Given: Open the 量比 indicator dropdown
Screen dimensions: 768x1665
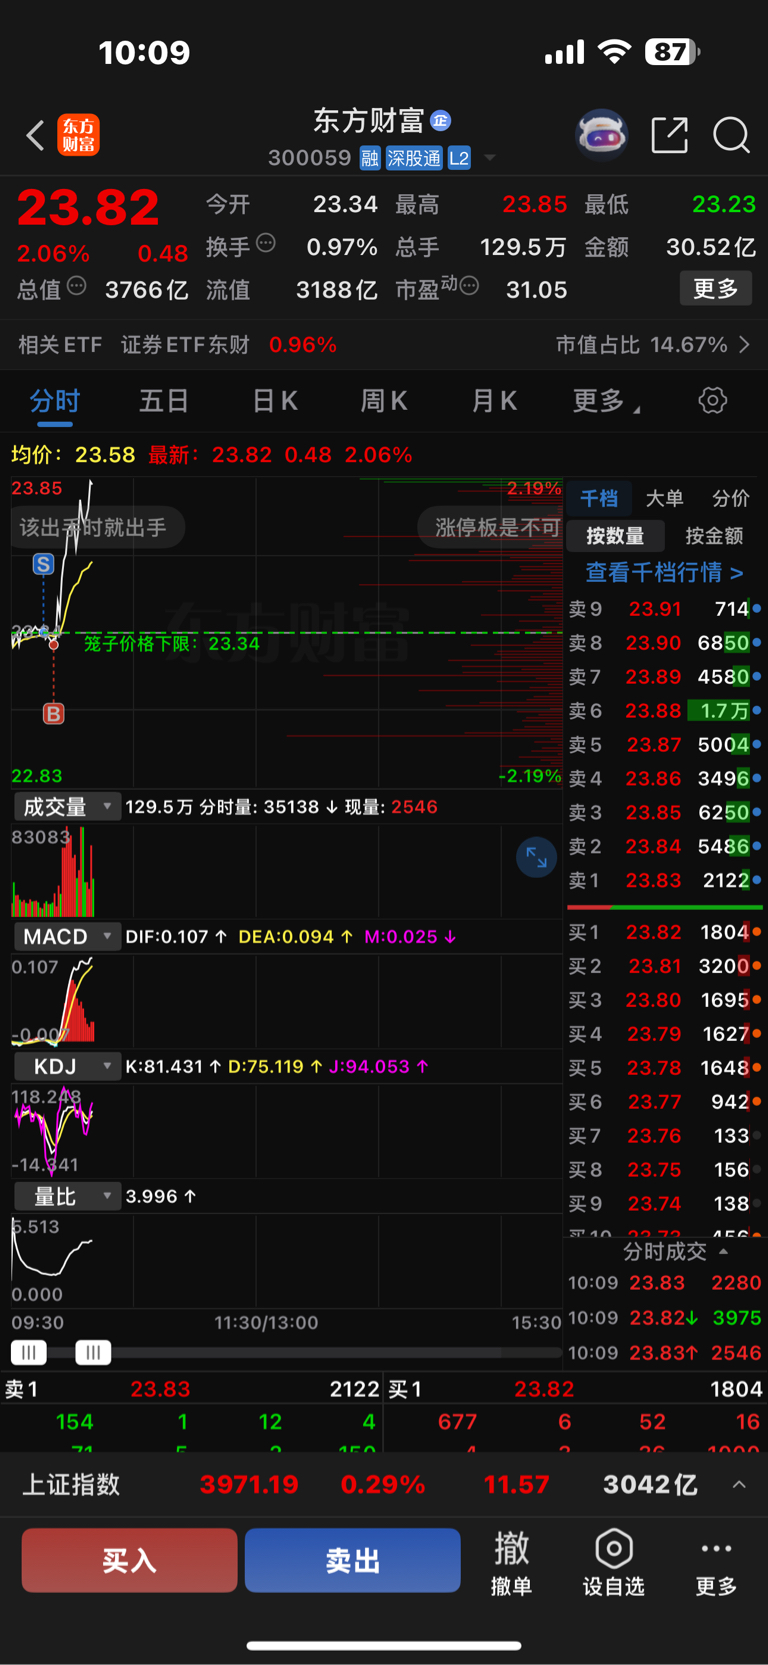Looking at the screenshot, I should [67, 1197].
